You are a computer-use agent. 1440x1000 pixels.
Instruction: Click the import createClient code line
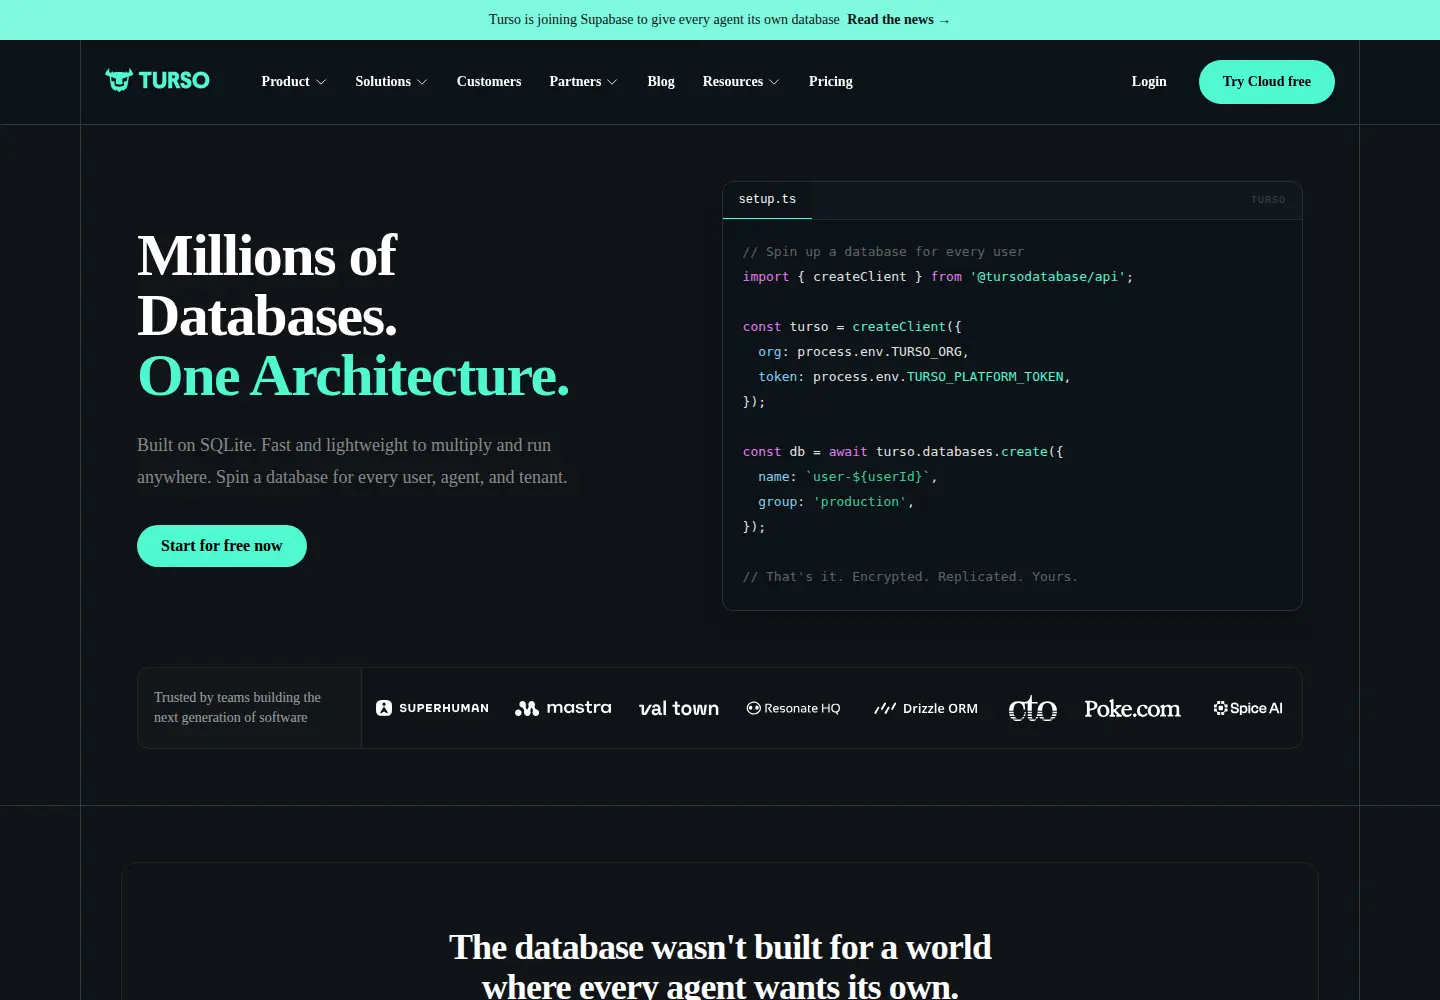[938, 277]
